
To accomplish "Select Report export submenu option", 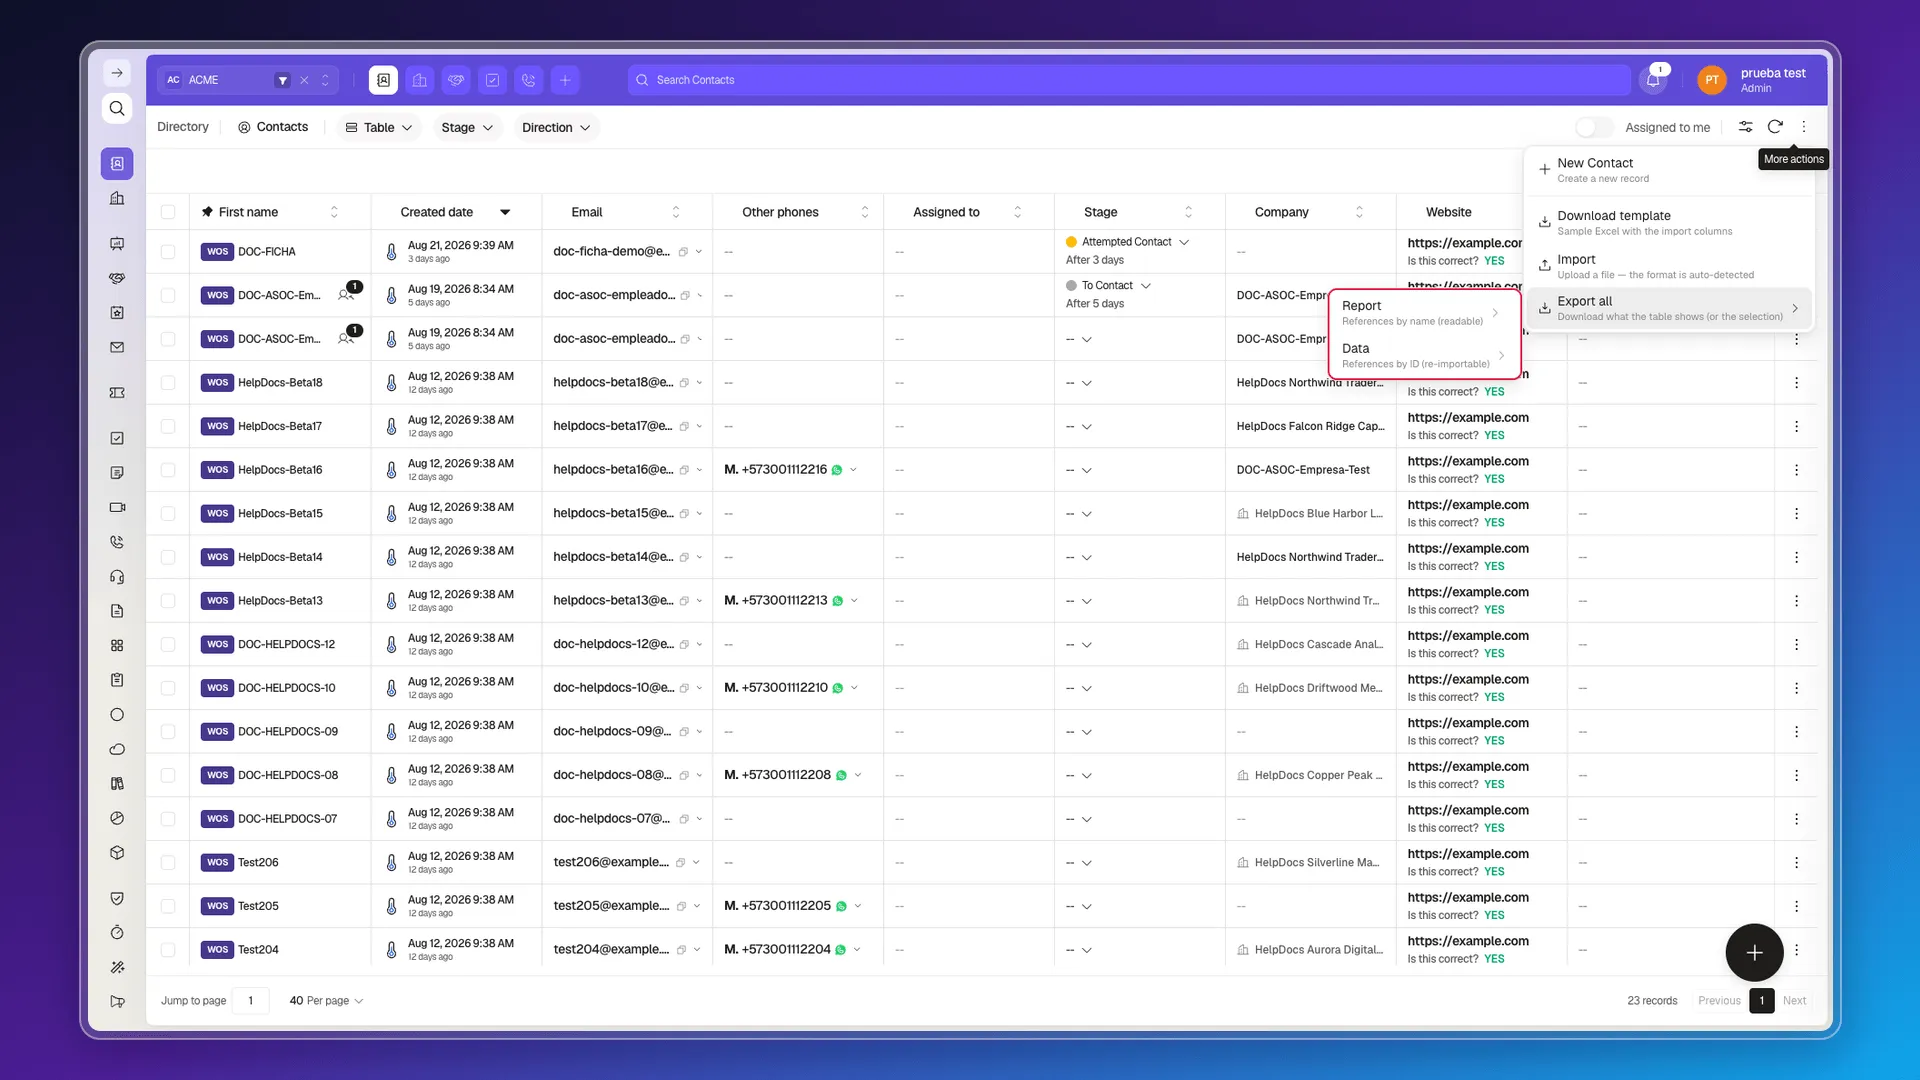I will click(1422, 313).
